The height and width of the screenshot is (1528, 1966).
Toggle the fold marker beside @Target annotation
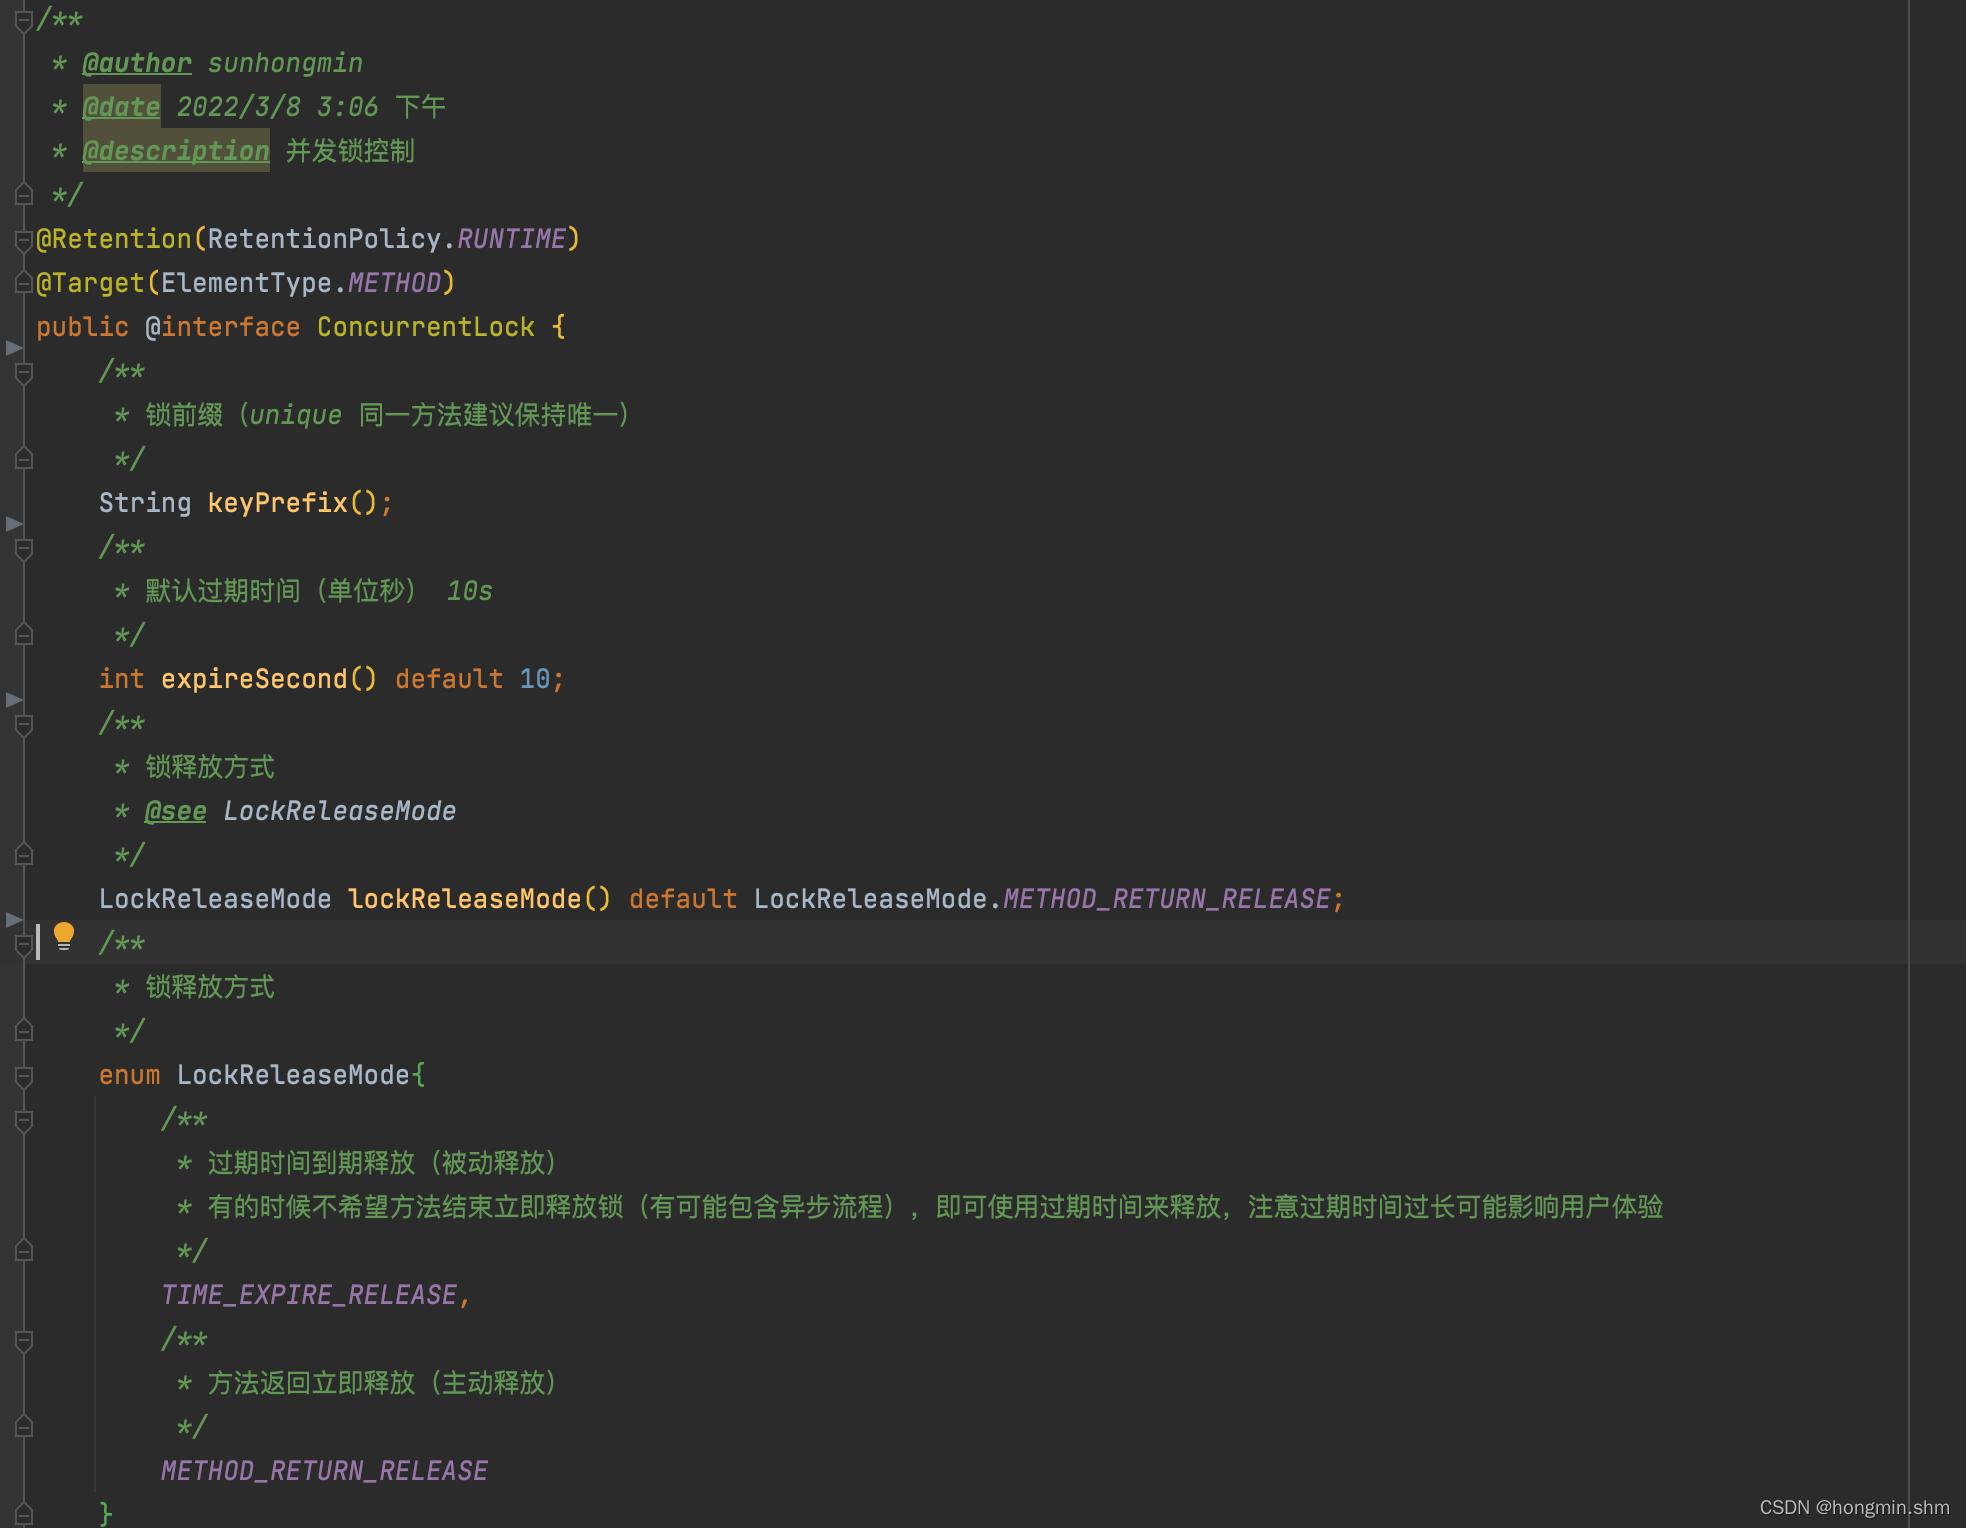pyautogui.click(x=24, y=283)
